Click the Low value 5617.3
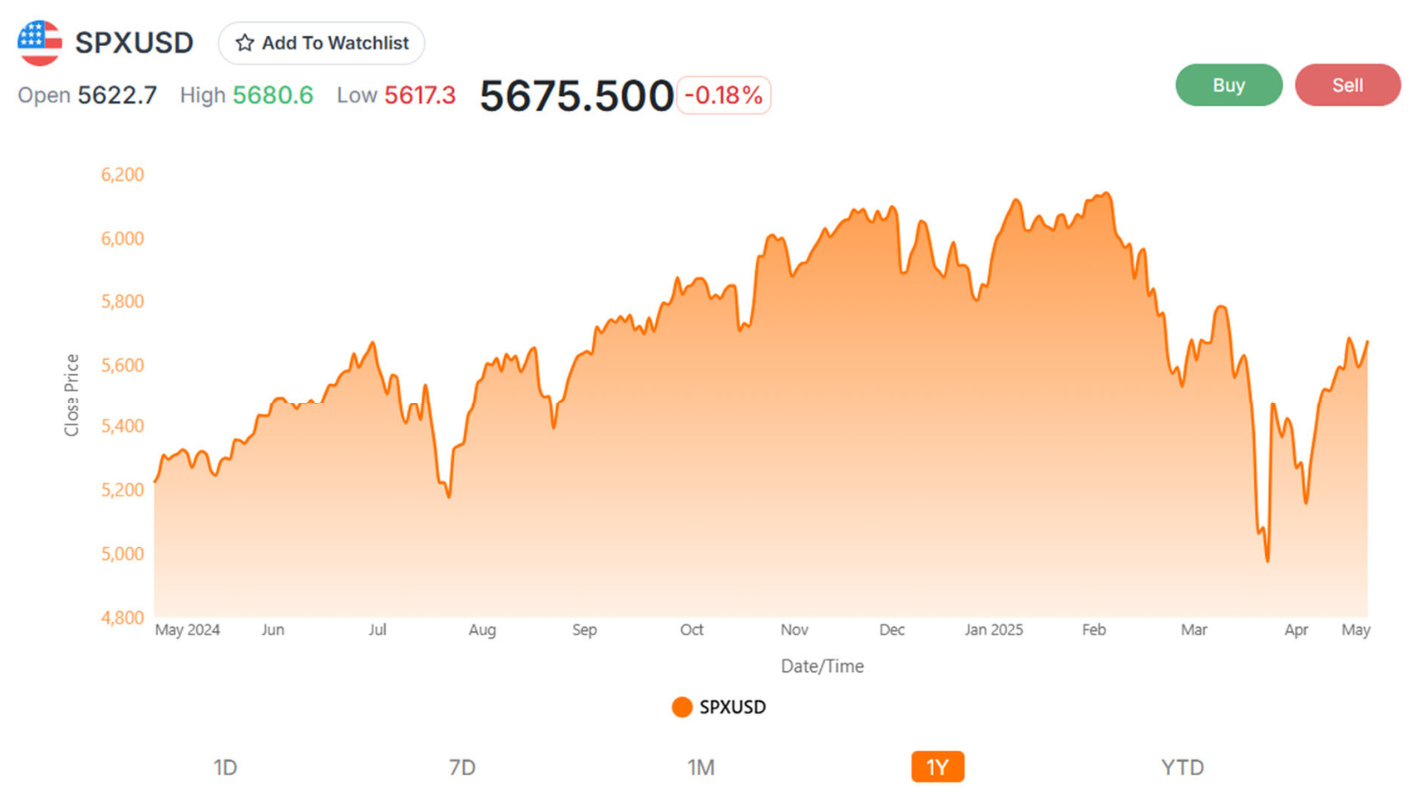 coord(420,95)
